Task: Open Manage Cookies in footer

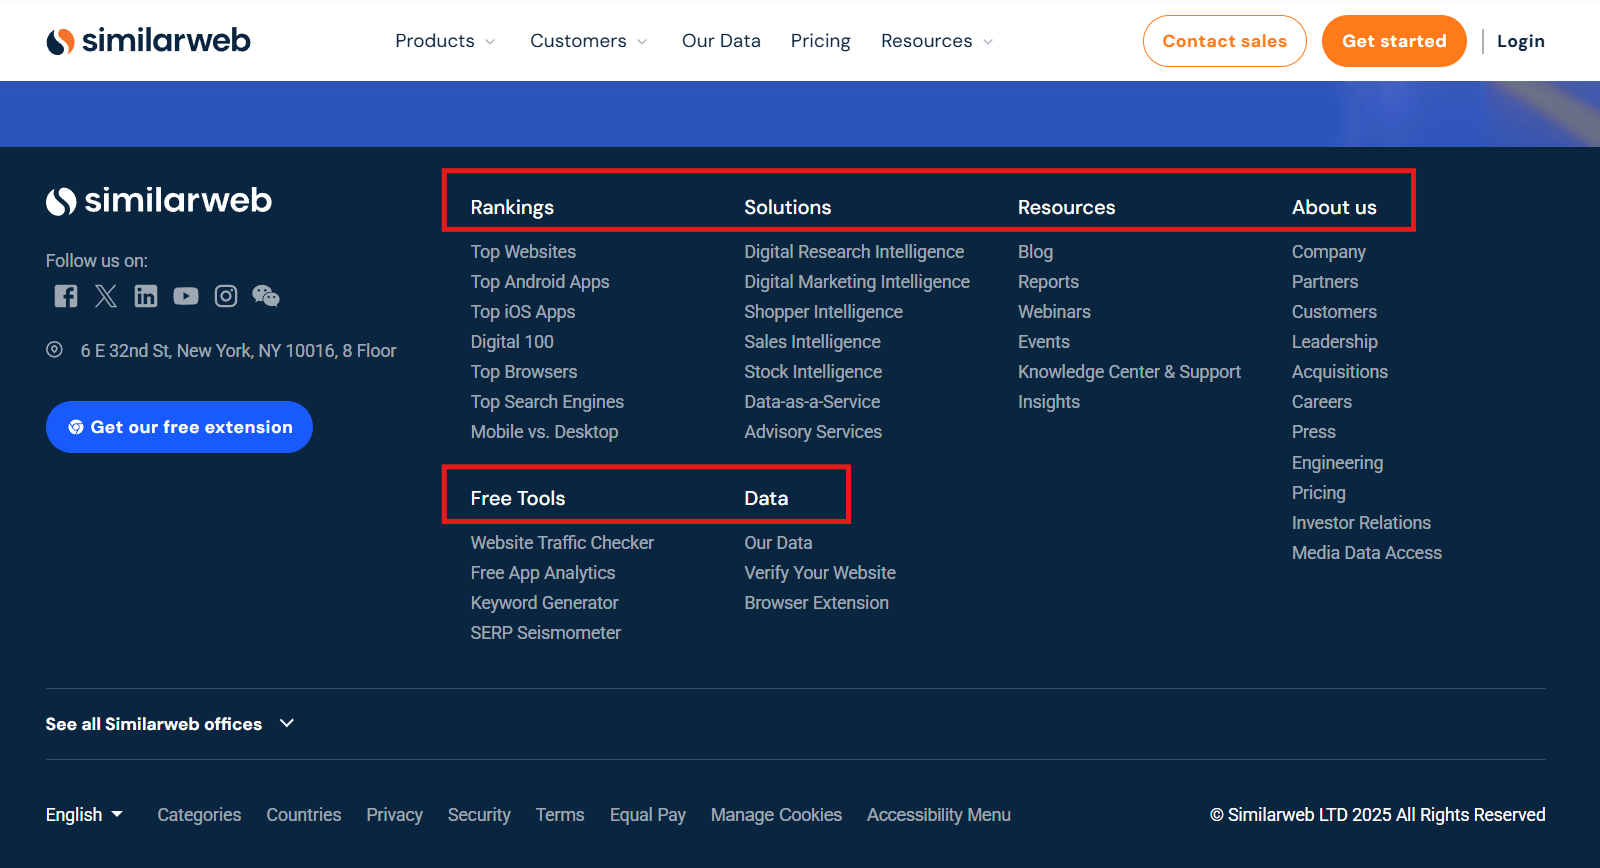Action: 776,815
